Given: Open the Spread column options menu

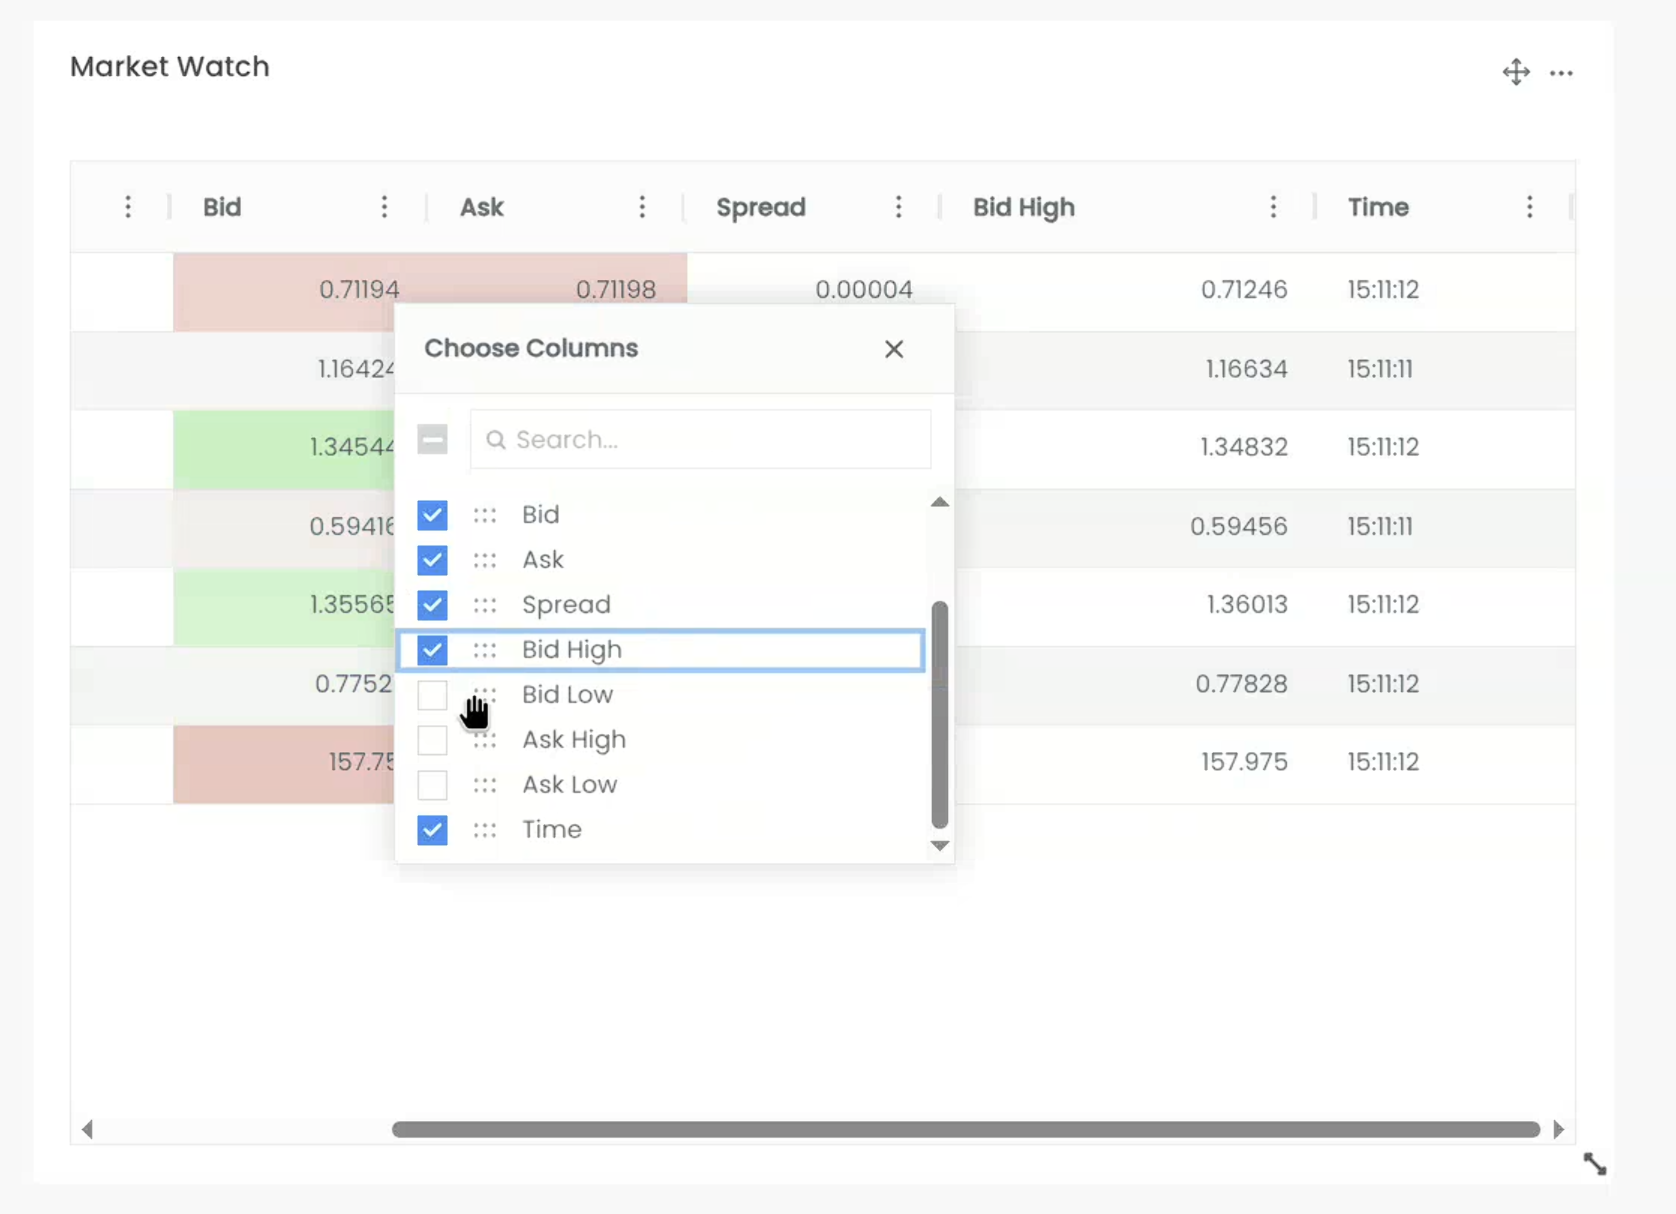Looking at the screenshot, I should 898,207.
